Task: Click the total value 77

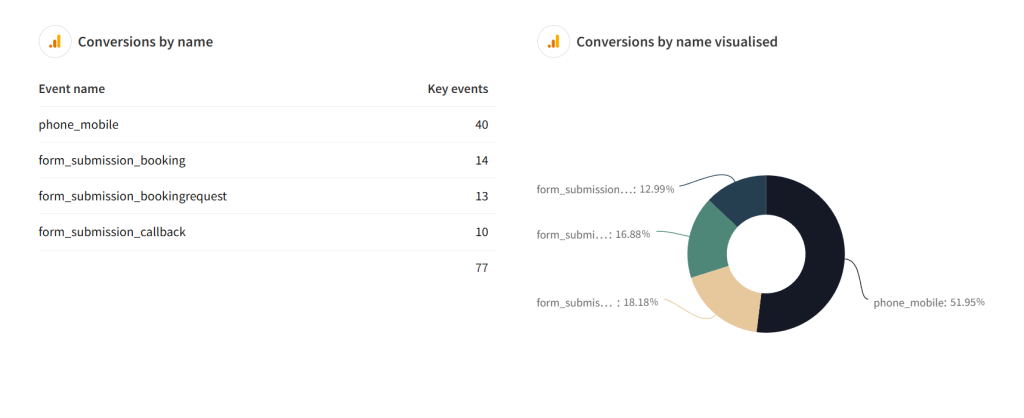Action: [x=481, y=268]
